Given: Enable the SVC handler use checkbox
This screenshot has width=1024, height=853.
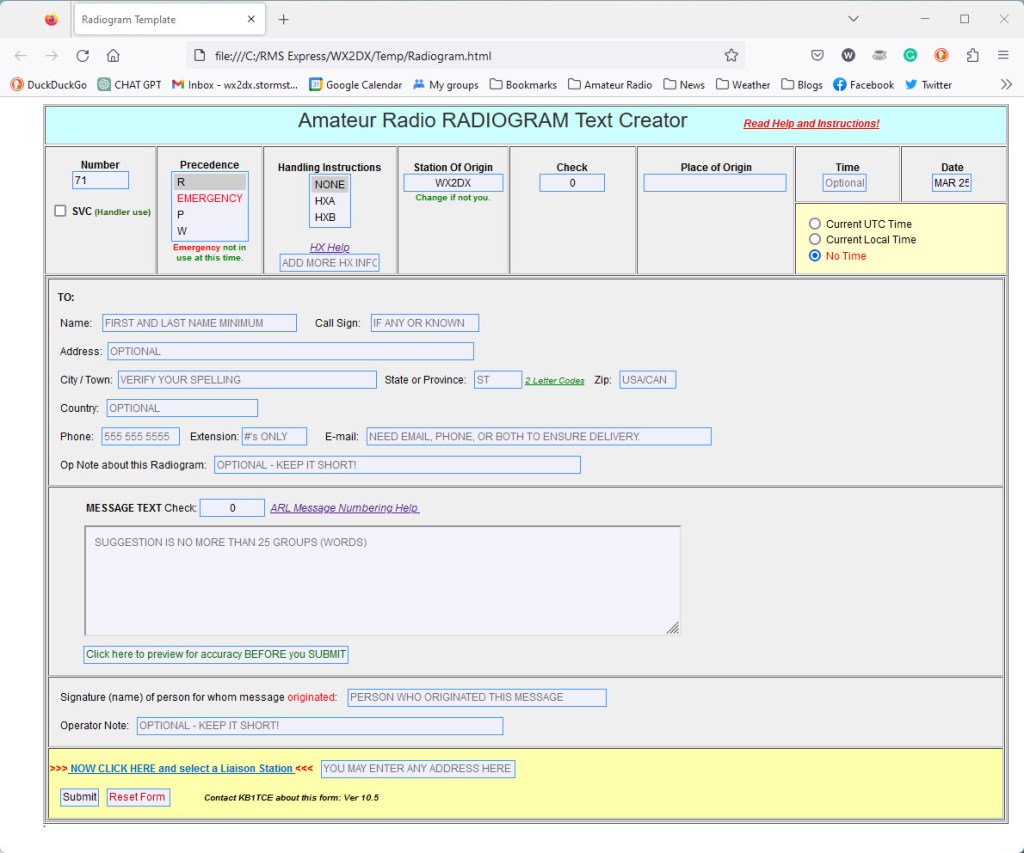Looking at the screenshot, I should coord(61,211).
